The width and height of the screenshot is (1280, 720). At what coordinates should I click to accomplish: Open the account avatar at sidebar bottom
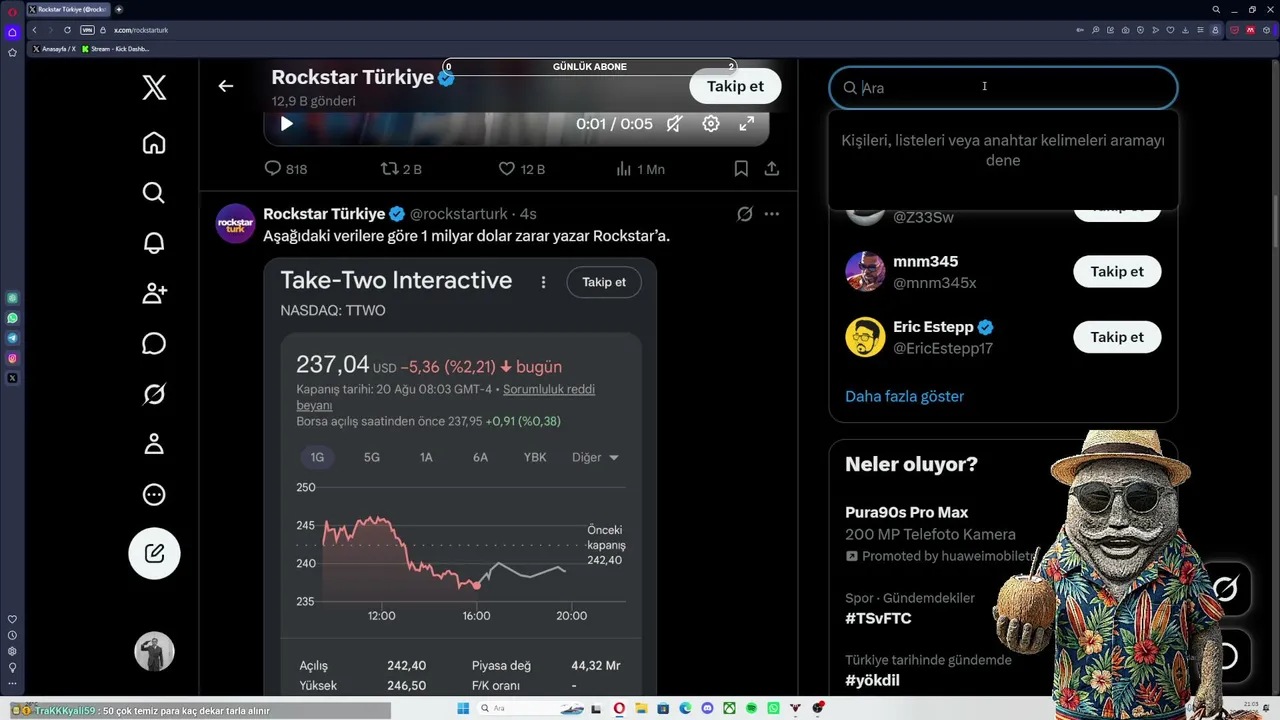click(154, 652)
